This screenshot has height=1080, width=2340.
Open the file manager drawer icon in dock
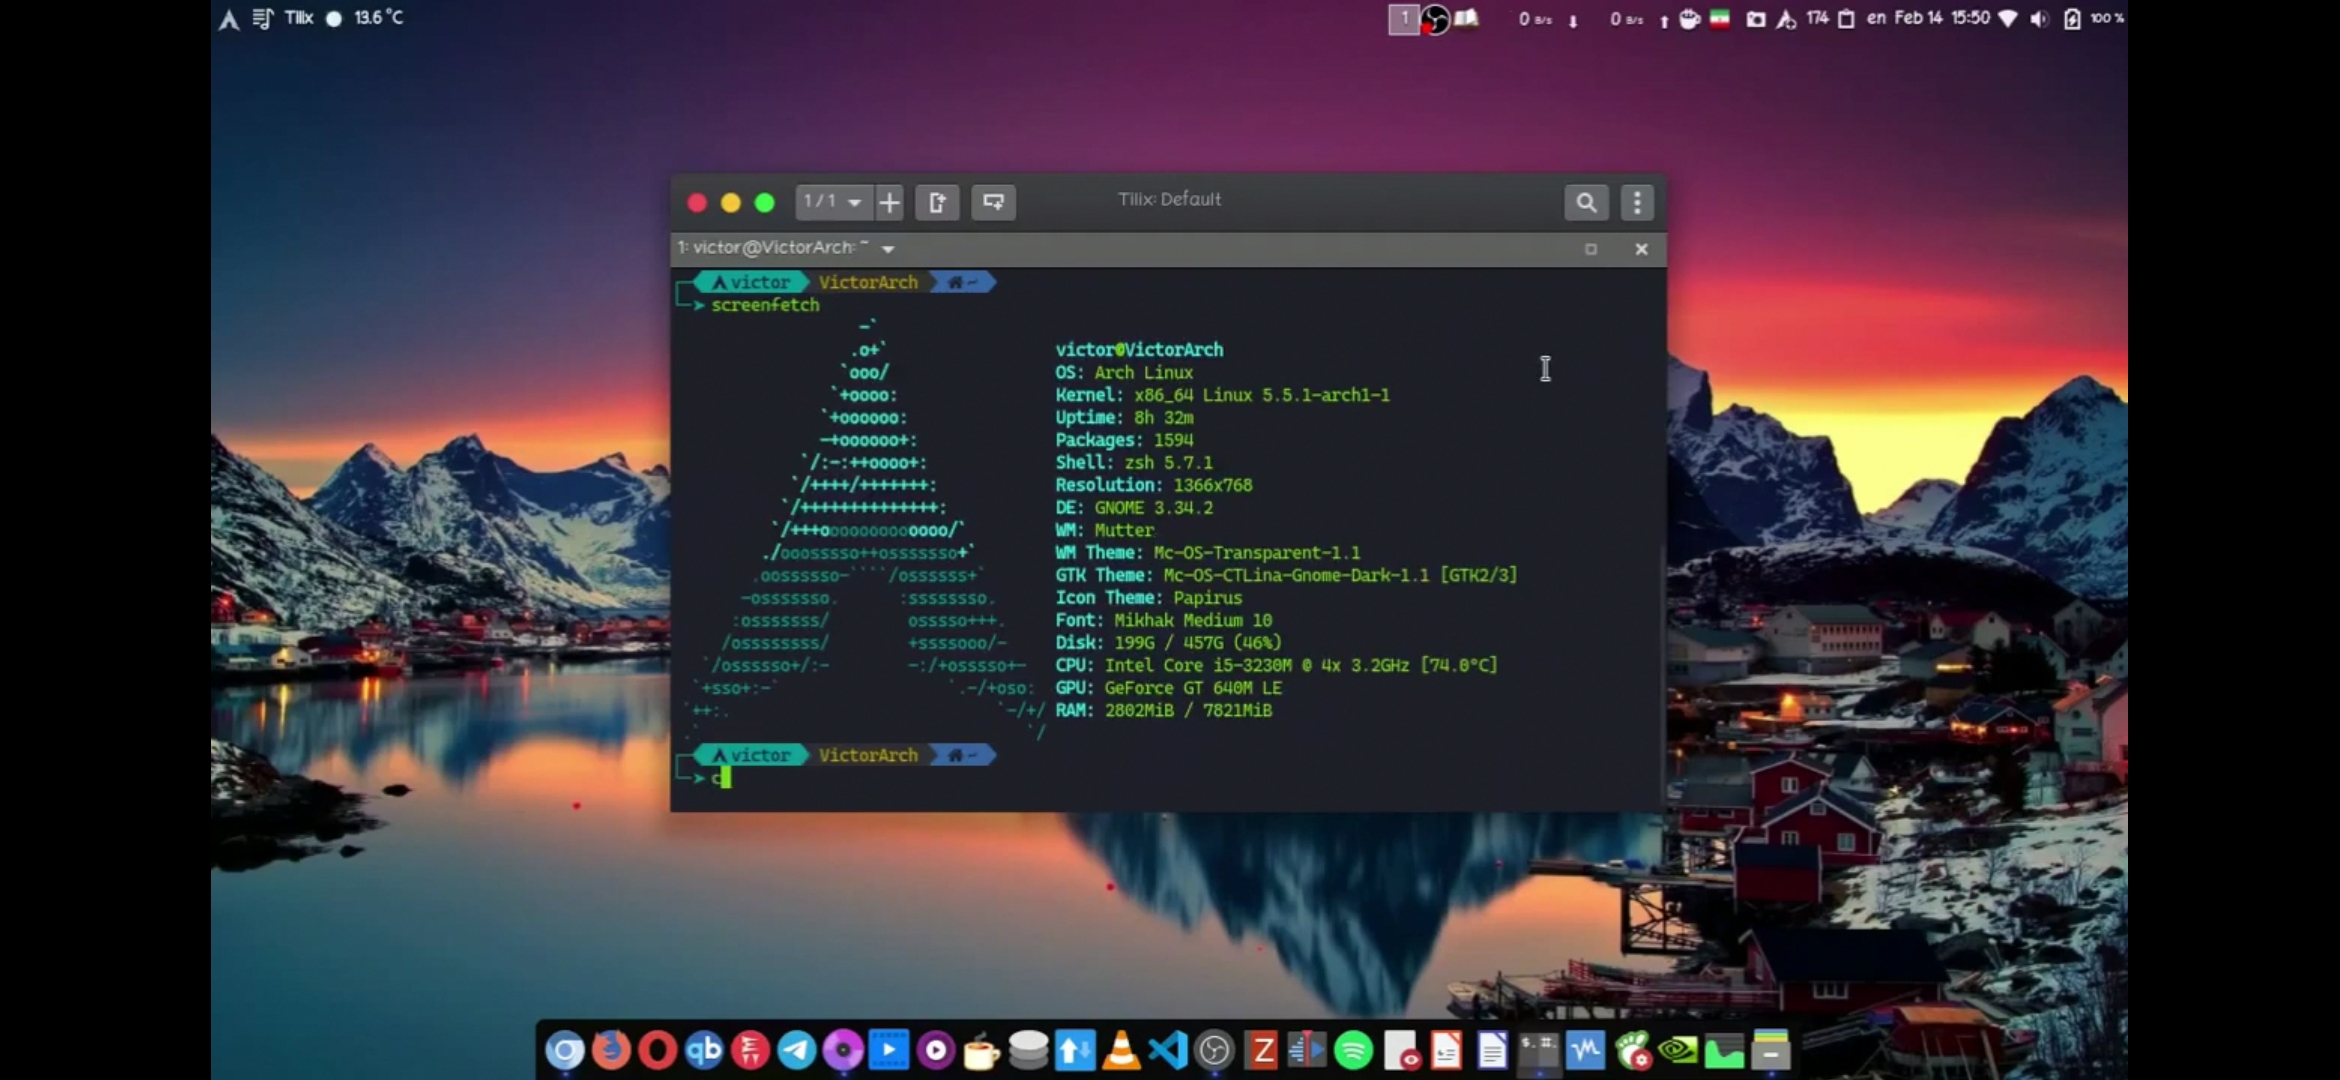coord(1771,1051)
